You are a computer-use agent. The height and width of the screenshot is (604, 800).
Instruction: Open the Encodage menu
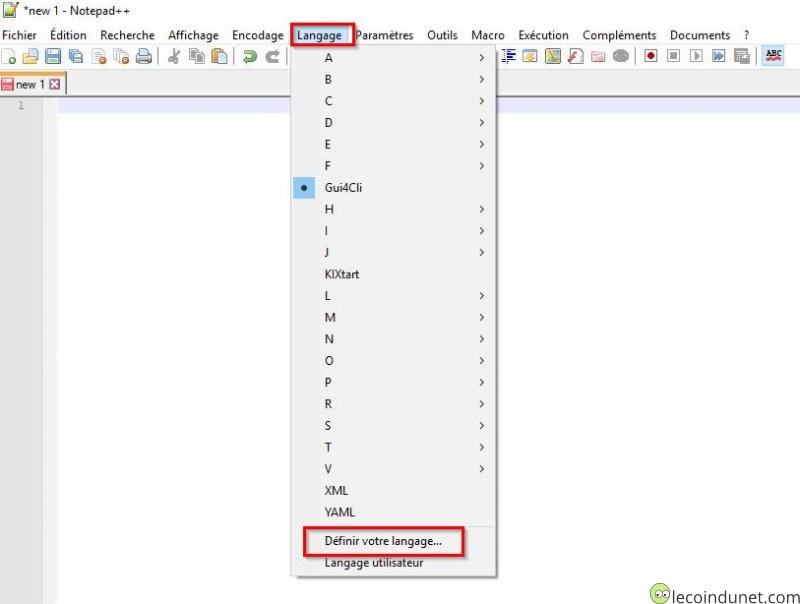pyautogui.click(x=258, y=35)
